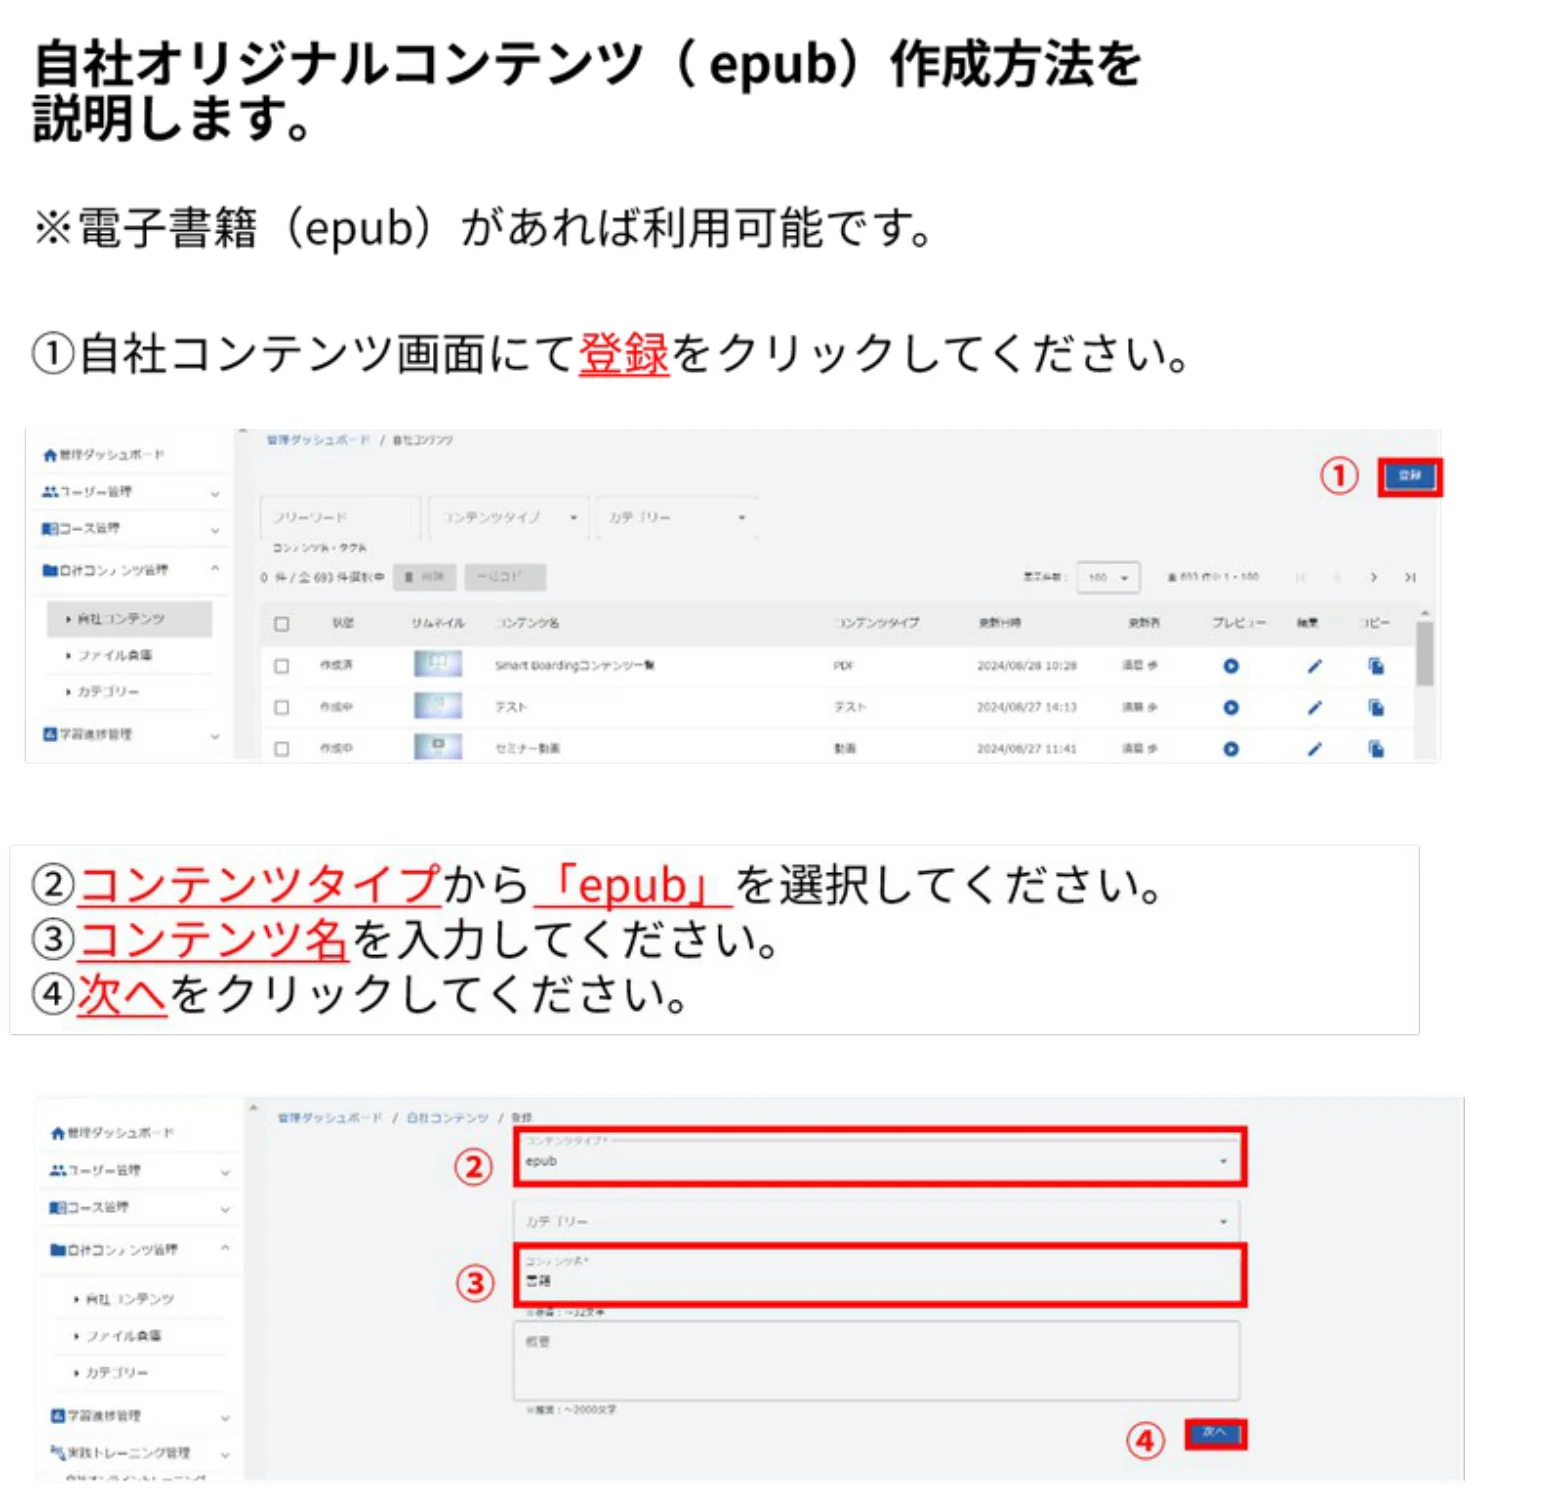Preview the Smart Boarding PDF content row
The image size is (1549, 1489).
click(1230, 666)
